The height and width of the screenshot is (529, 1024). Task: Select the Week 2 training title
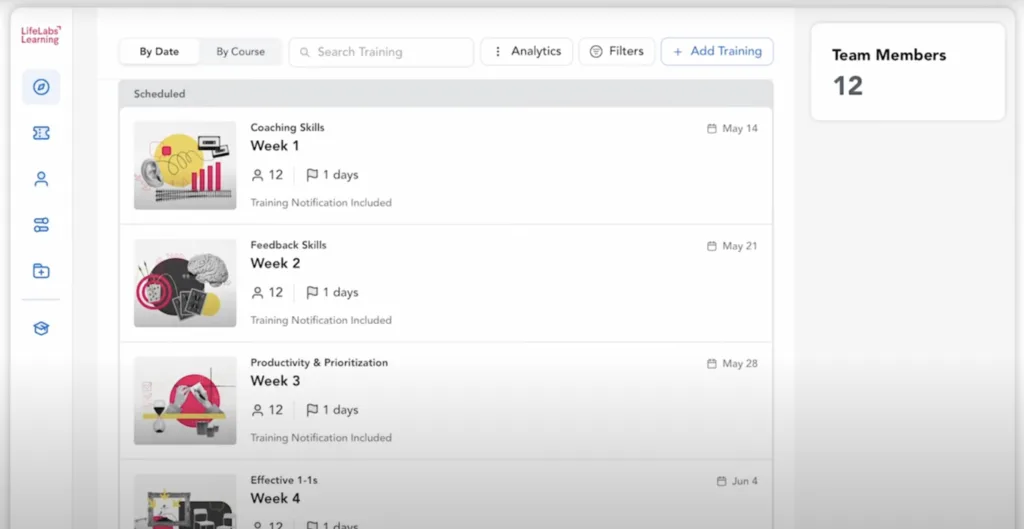coord(276,264)
